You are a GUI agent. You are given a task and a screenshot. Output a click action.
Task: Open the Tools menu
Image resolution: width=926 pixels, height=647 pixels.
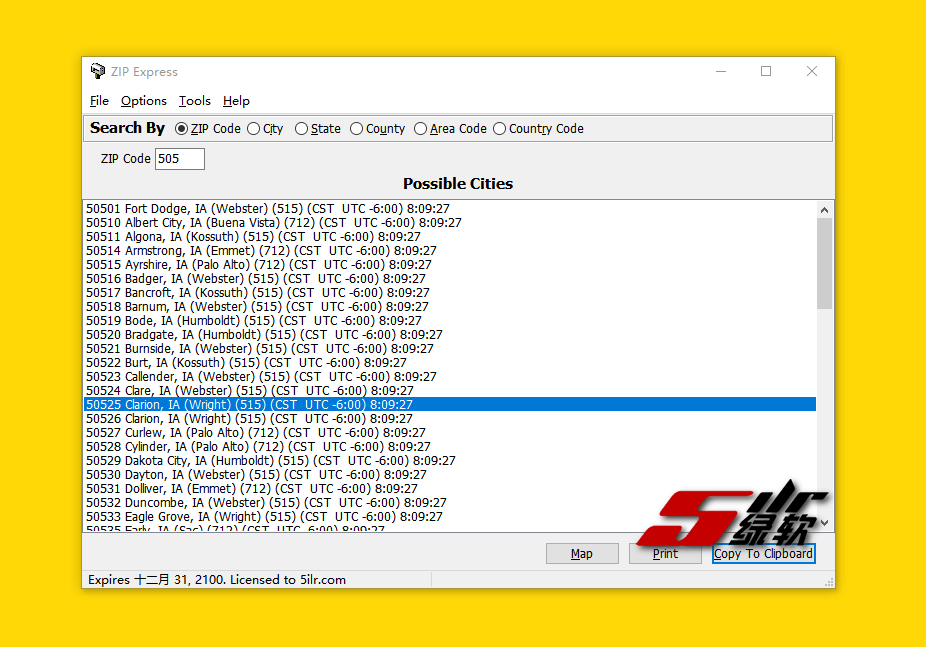pos(195,101)
